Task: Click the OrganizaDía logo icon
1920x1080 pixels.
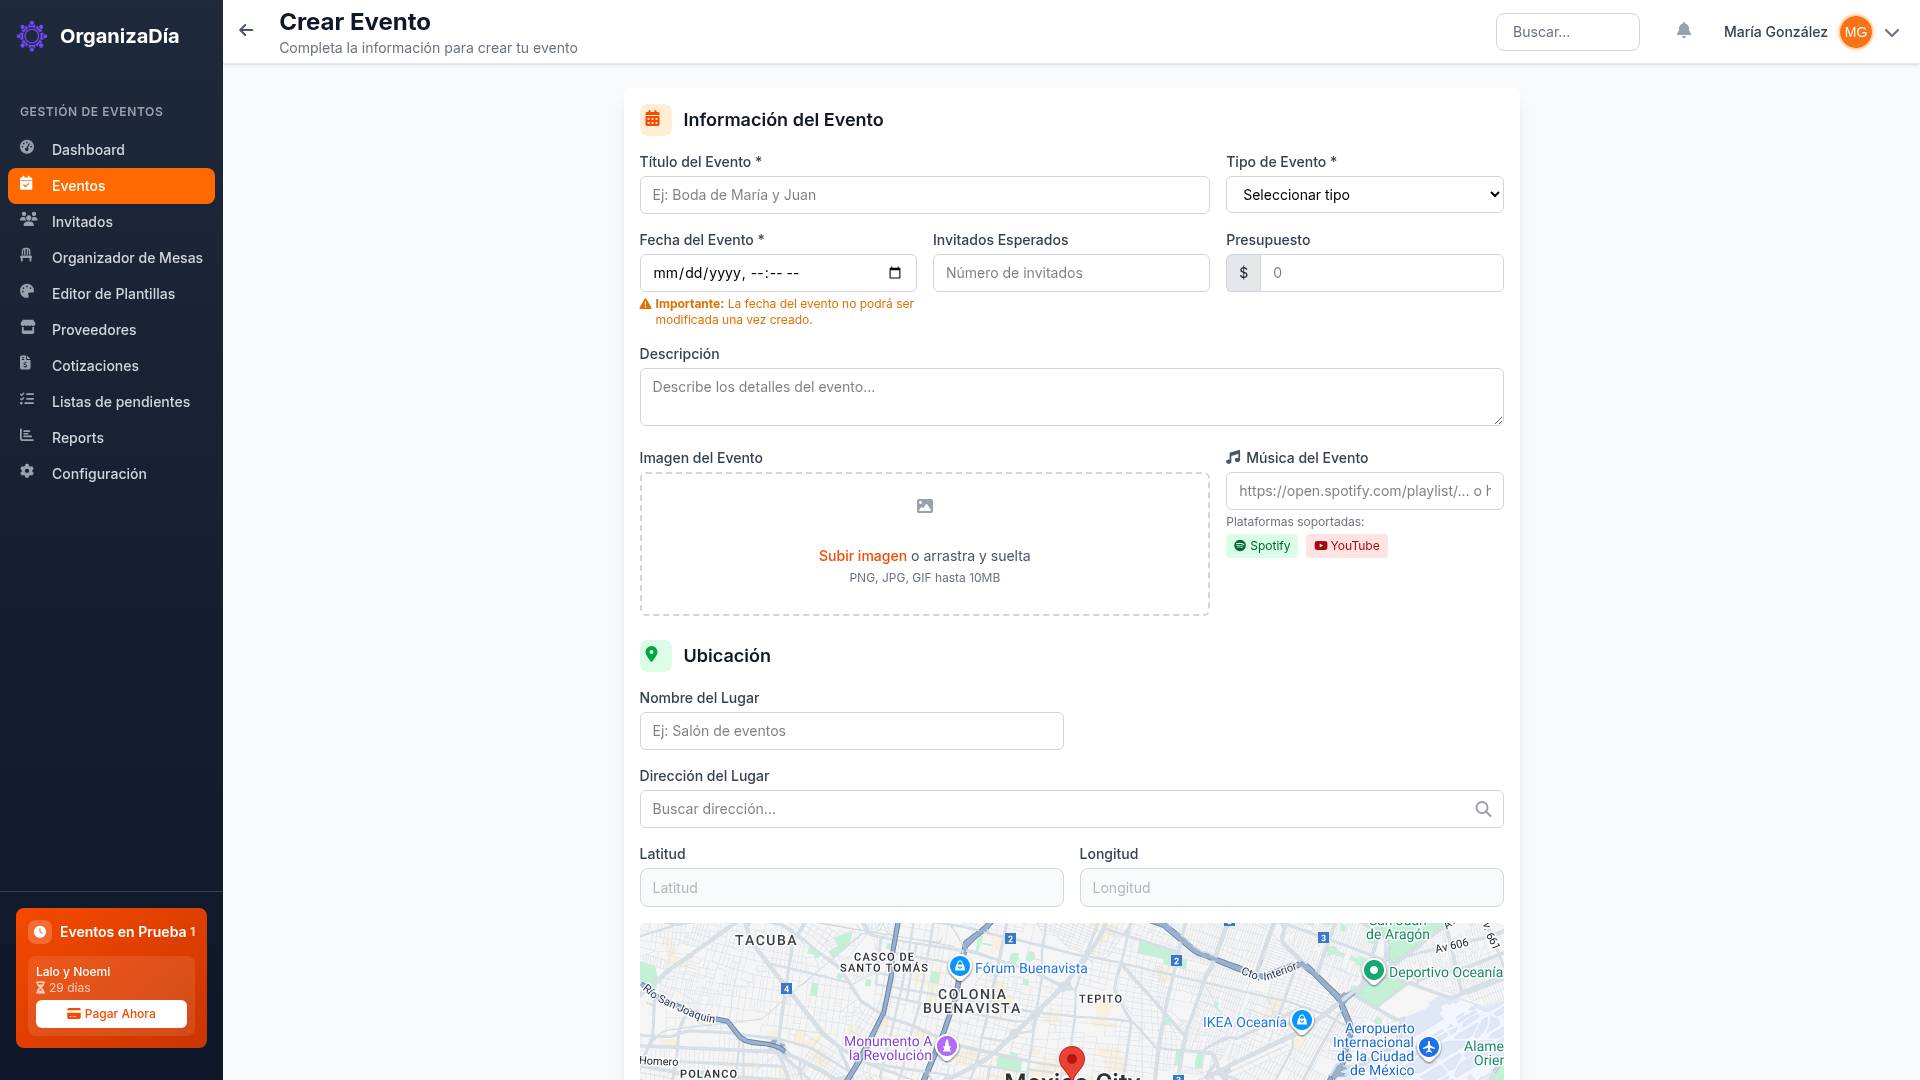Action: (32, 36)
